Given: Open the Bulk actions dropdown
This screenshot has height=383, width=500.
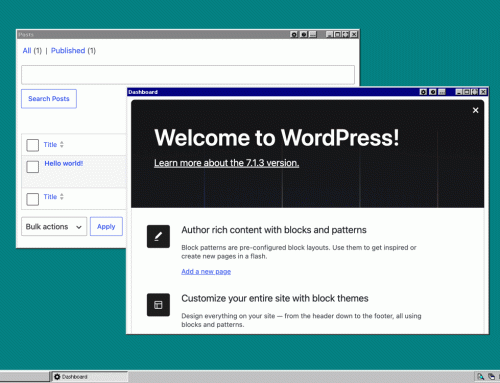Looking at the screenshot, I should coord(54,227).
